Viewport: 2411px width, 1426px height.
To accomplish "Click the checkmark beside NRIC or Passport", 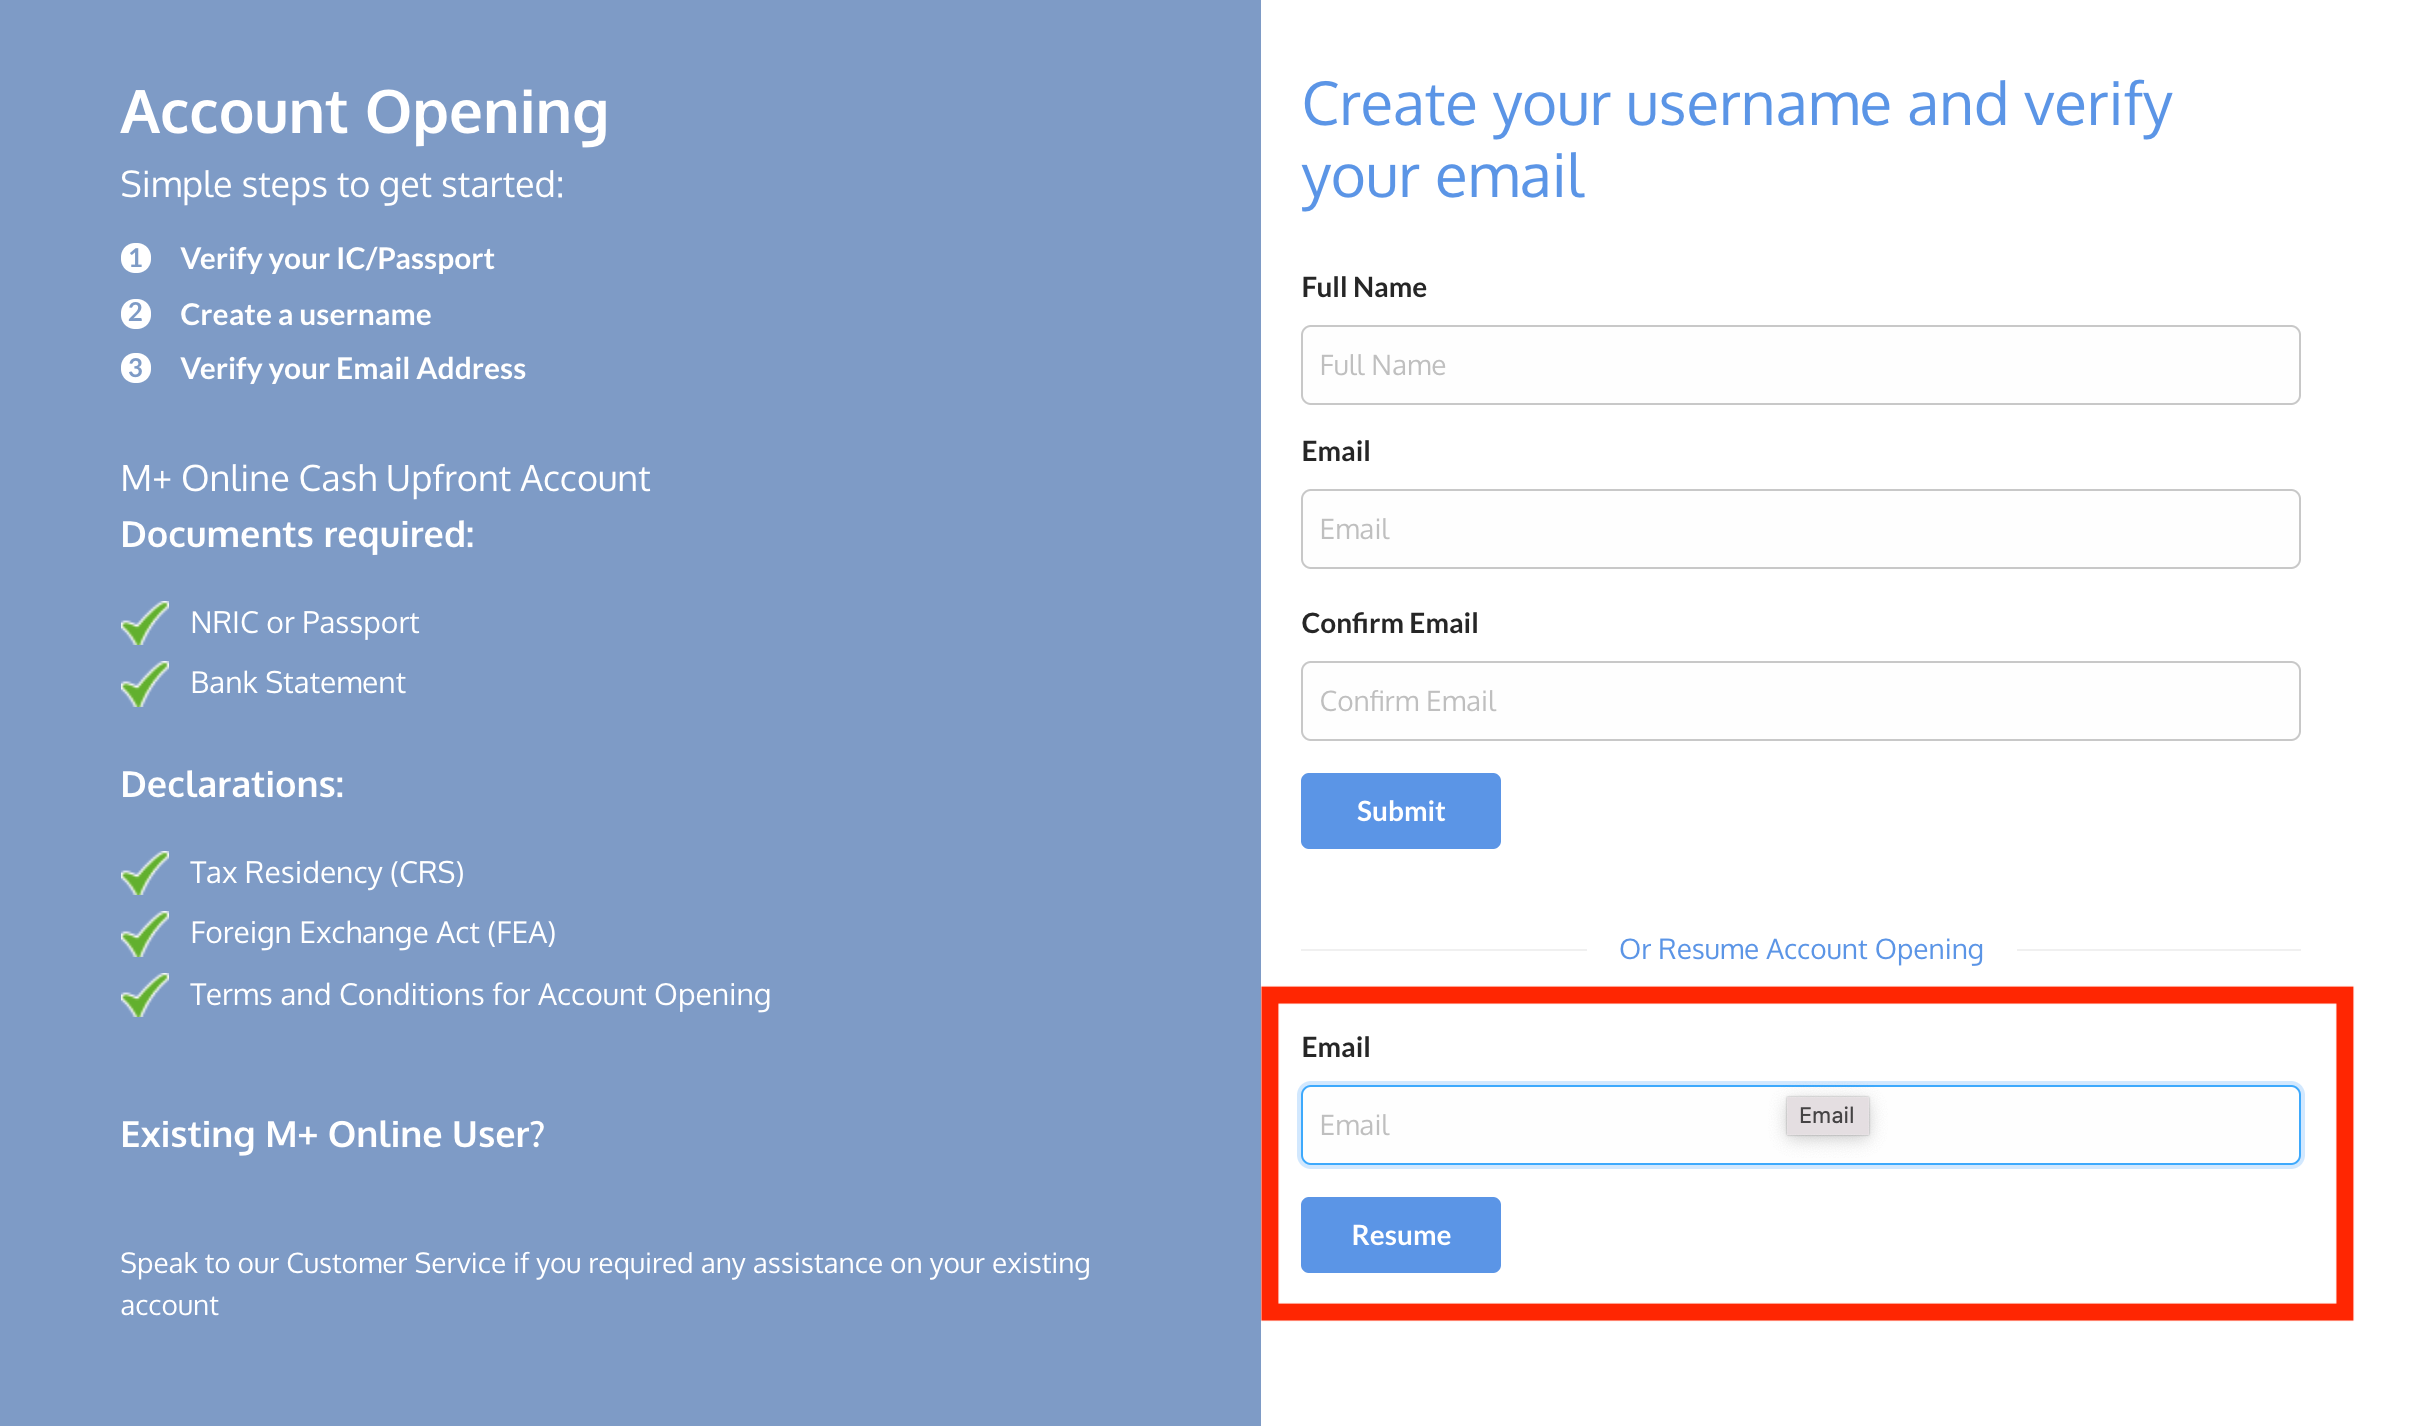I will 144,623.
